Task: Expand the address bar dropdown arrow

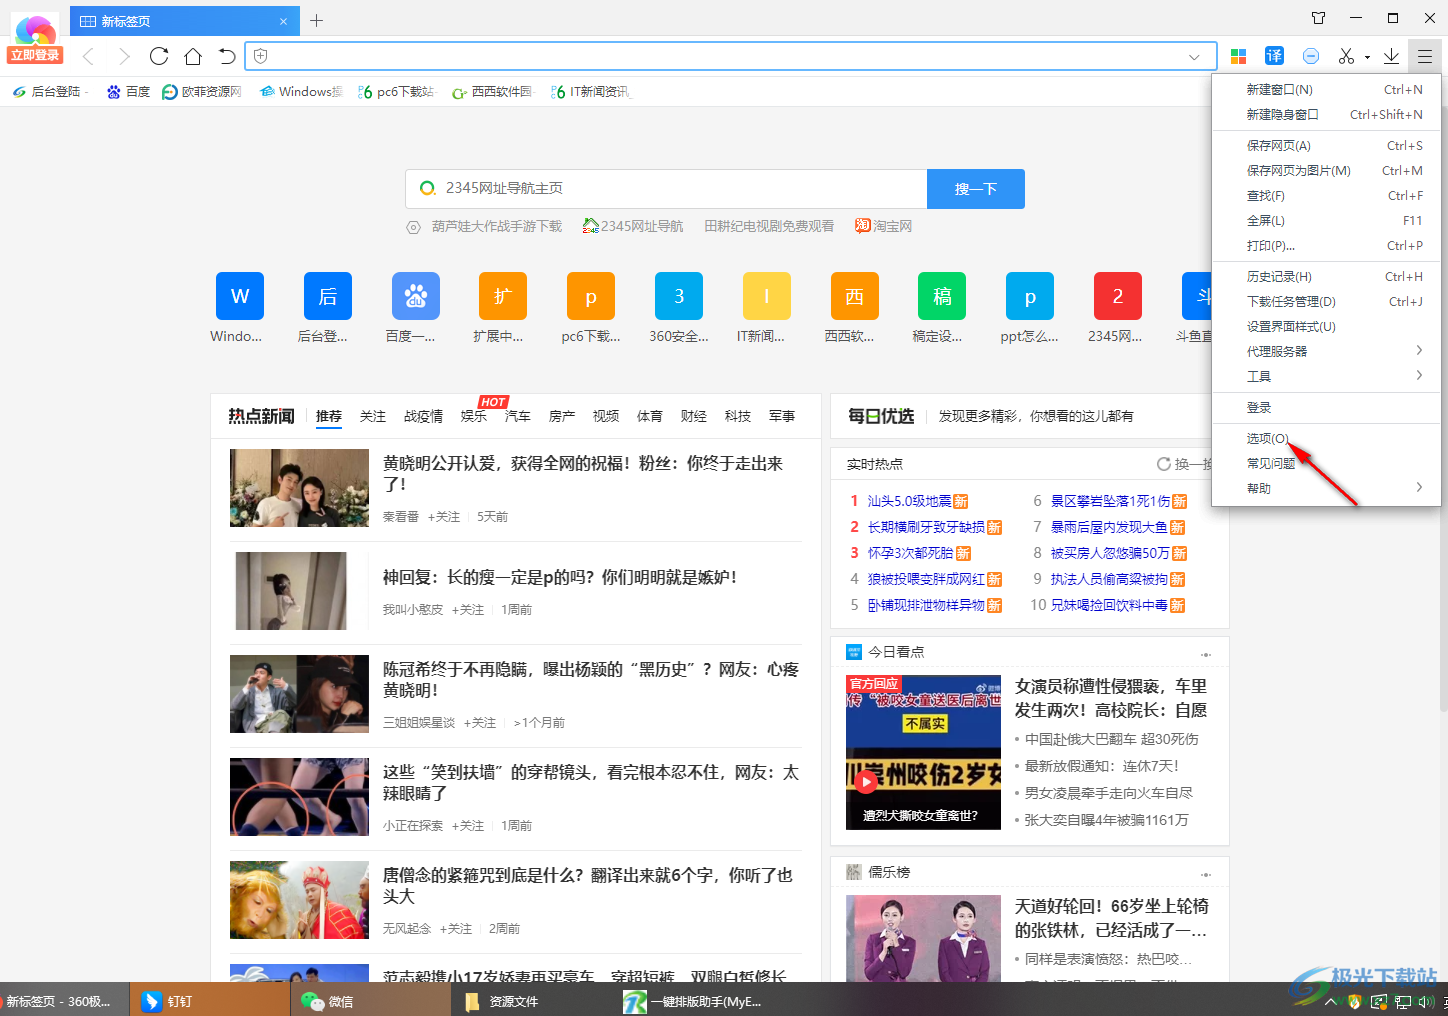Action: tap(1194, 57)
